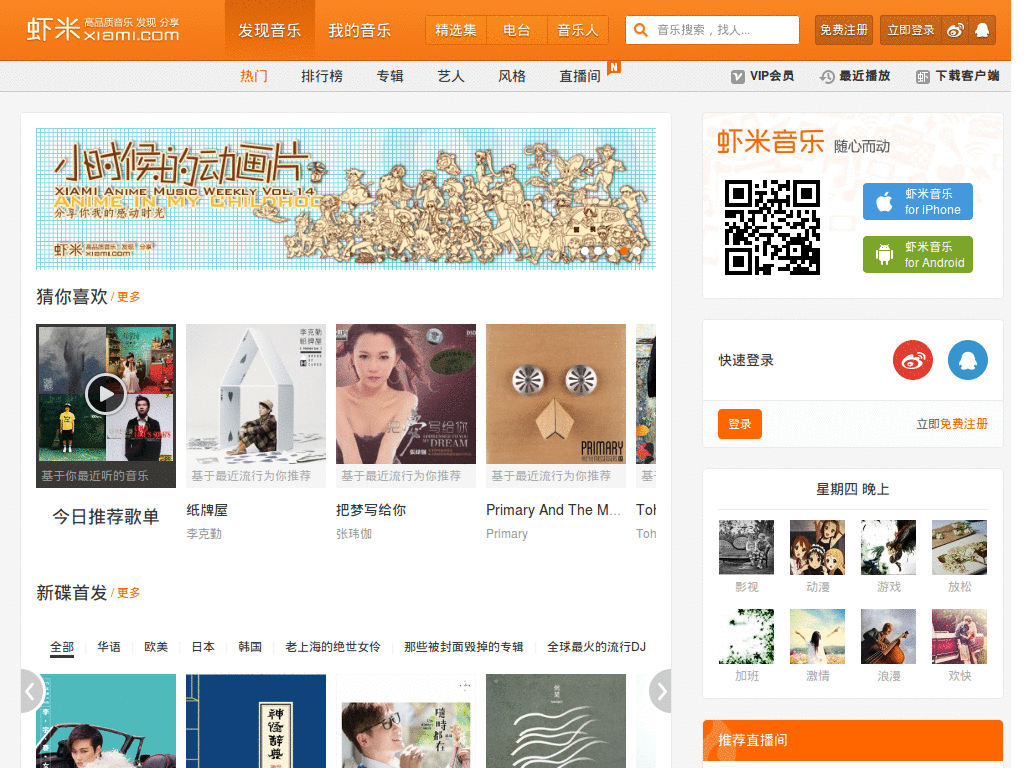1024x768 pixels.
Task: Filter new releases by 欧美
Action: 156,647
